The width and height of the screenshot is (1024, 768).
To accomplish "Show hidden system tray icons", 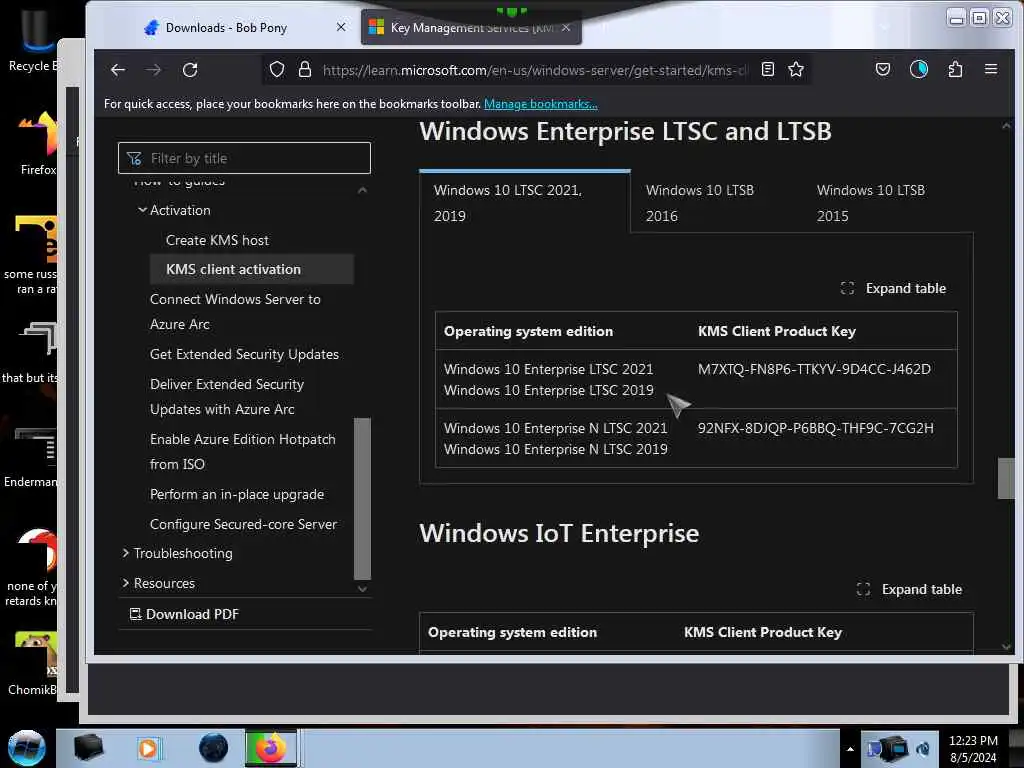I will coord(850,749).
